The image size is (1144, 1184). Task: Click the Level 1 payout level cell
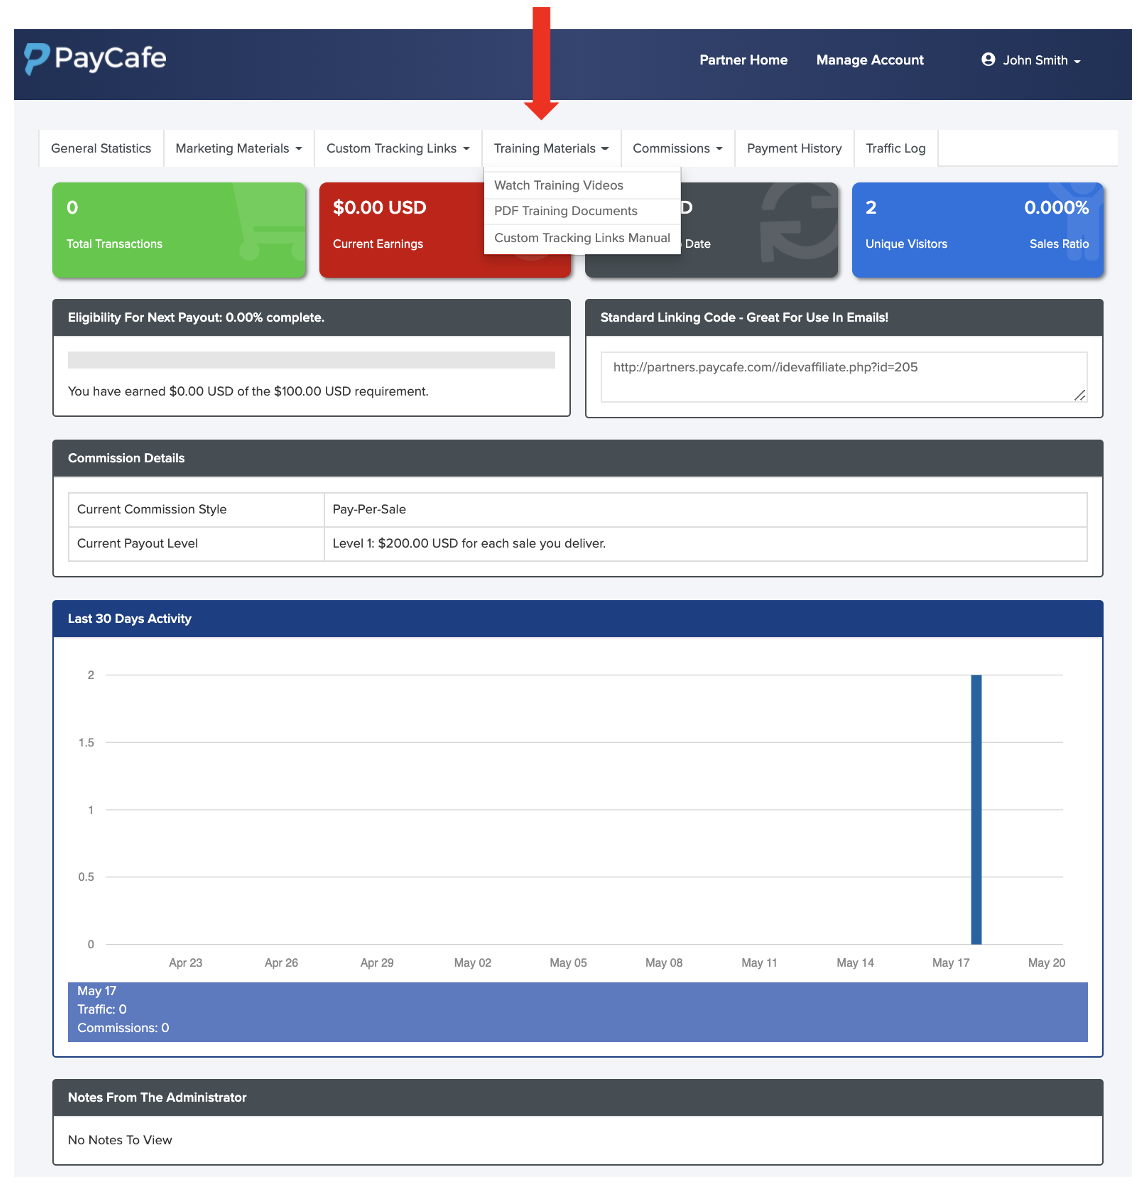pos(705,544)
